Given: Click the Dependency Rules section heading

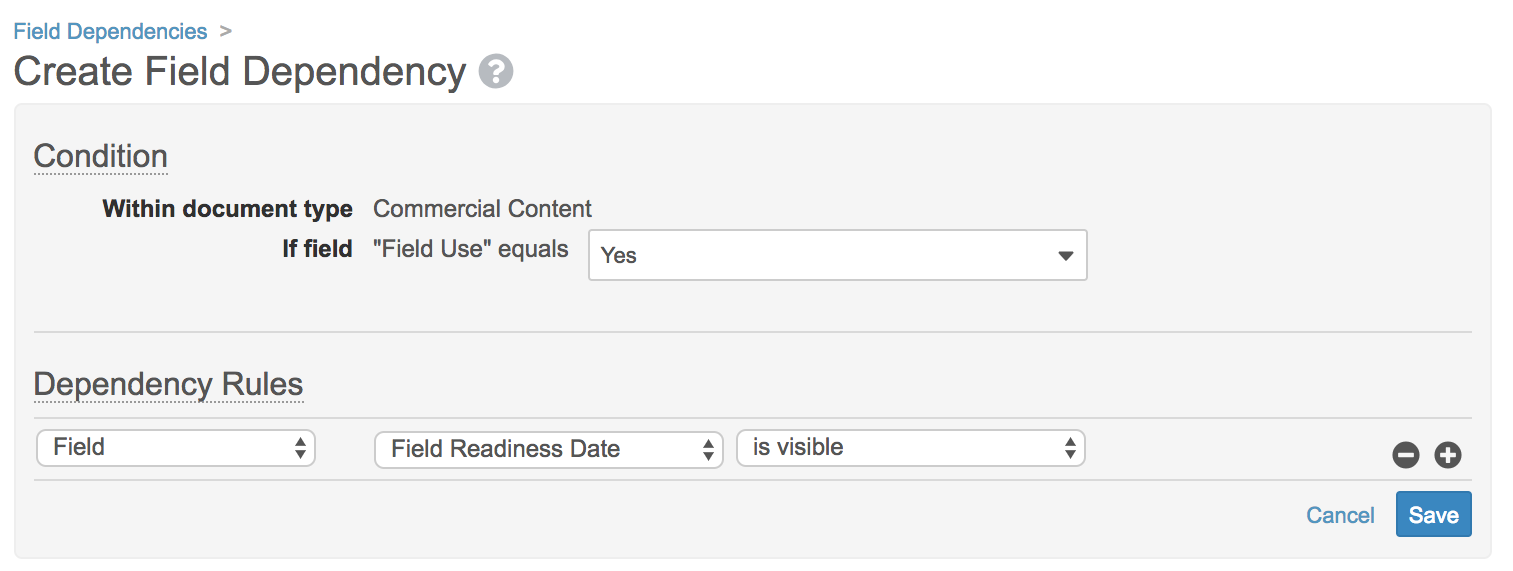Looking at the screenshot, I should (168, 385).
